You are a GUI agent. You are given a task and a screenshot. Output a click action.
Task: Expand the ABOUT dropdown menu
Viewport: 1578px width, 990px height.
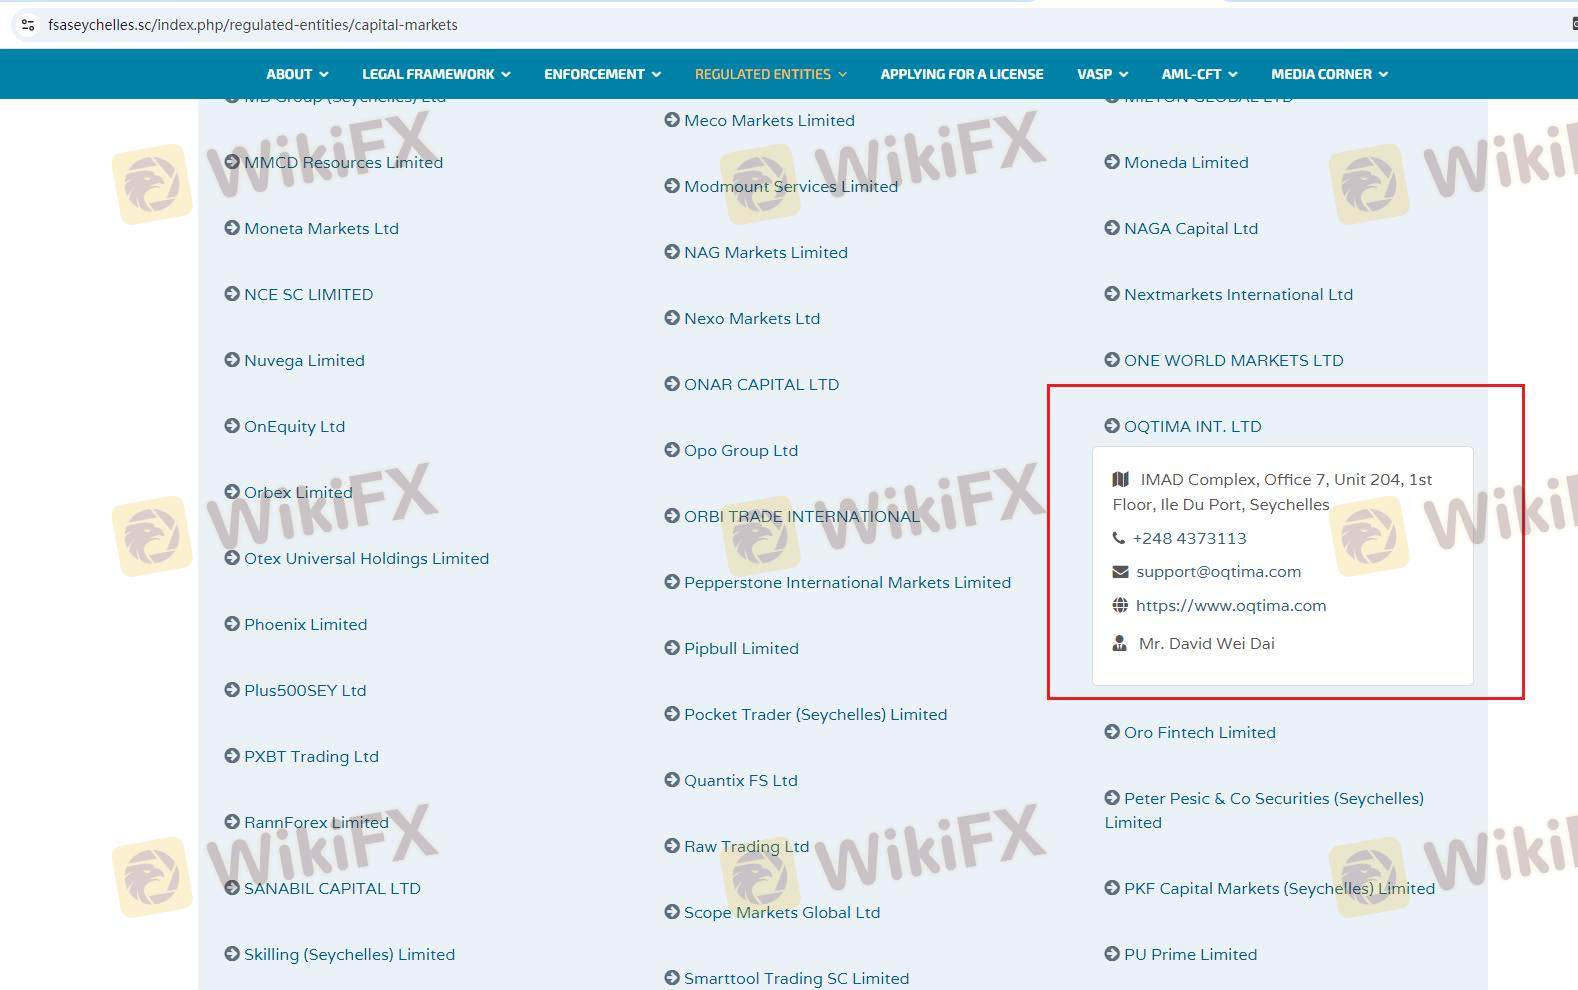point(297,74)
